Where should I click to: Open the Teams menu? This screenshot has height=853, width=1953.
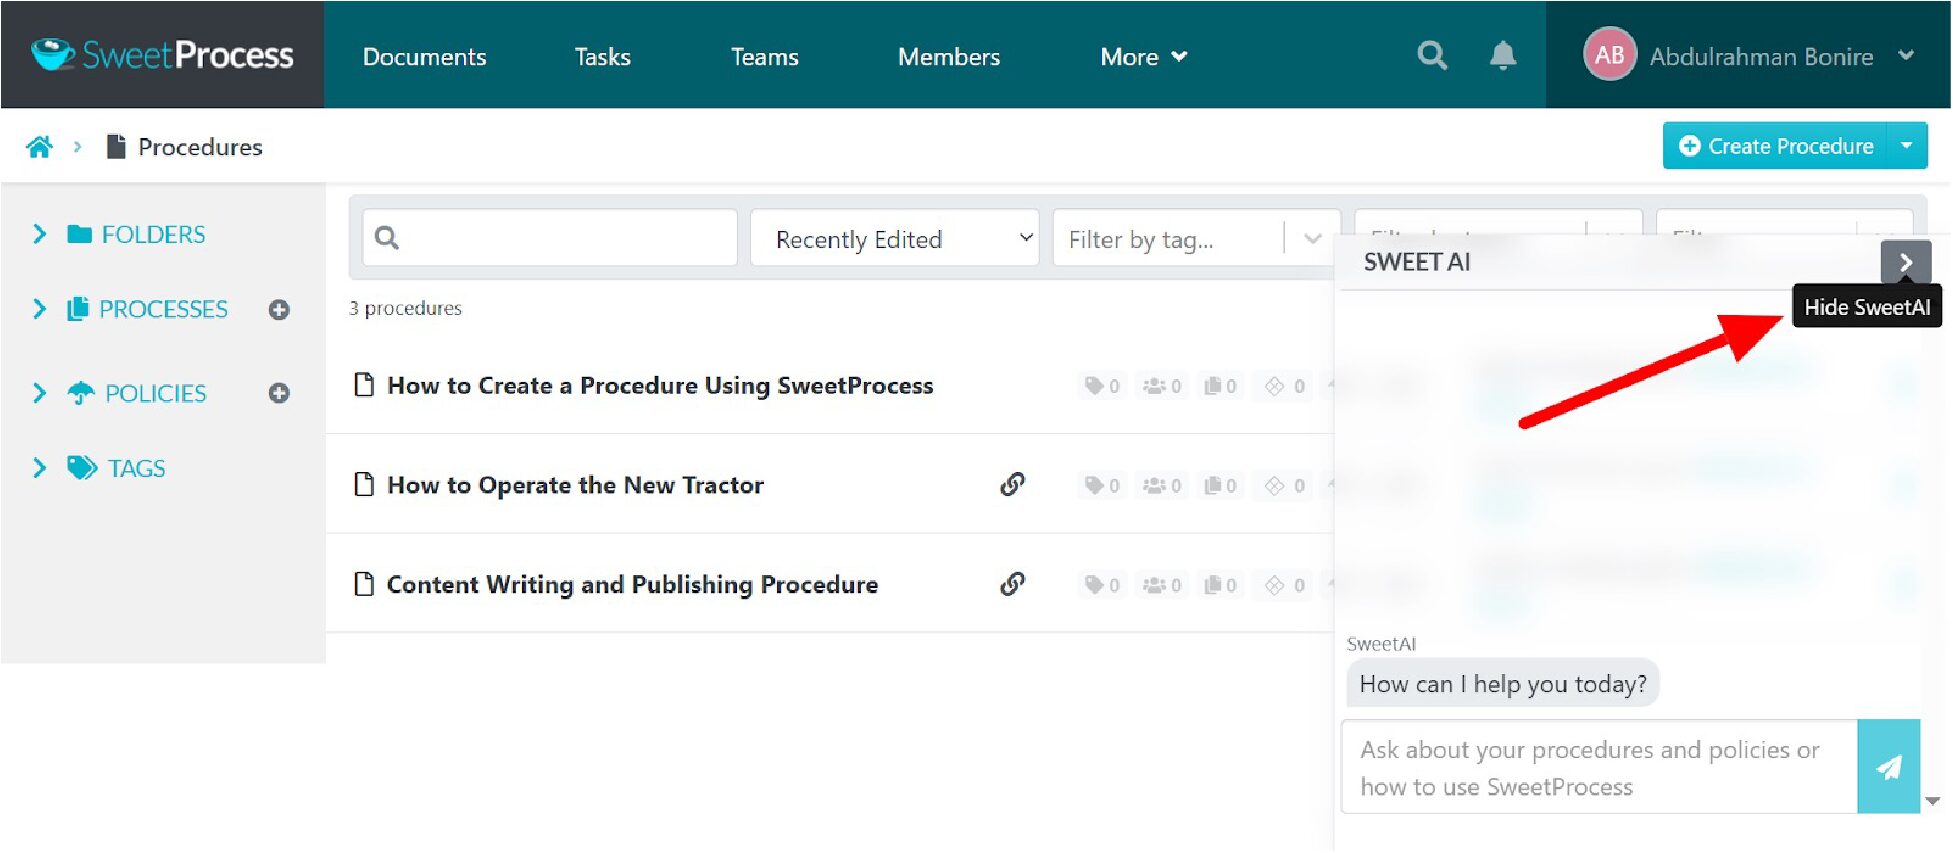764,57
